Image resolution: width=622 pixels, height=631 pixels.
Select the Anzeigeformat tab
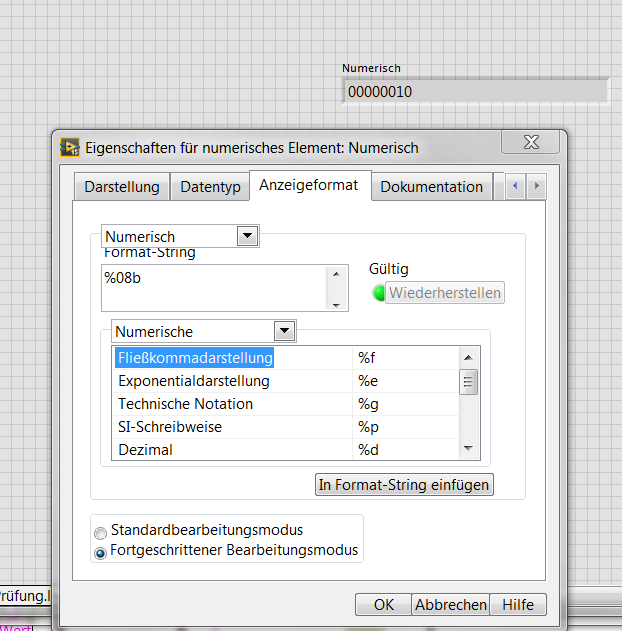(x=309, y=185)
